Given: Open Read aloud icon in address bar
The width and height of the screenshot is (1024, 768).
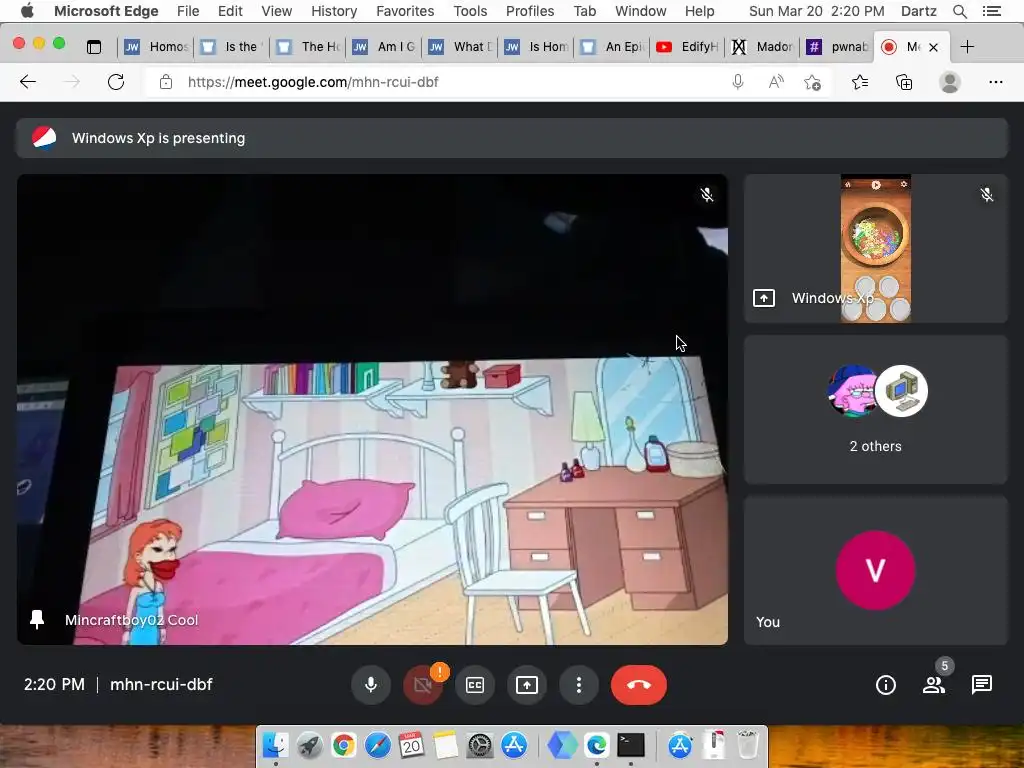Looking at the screenshot, I should tap(776, 82).
